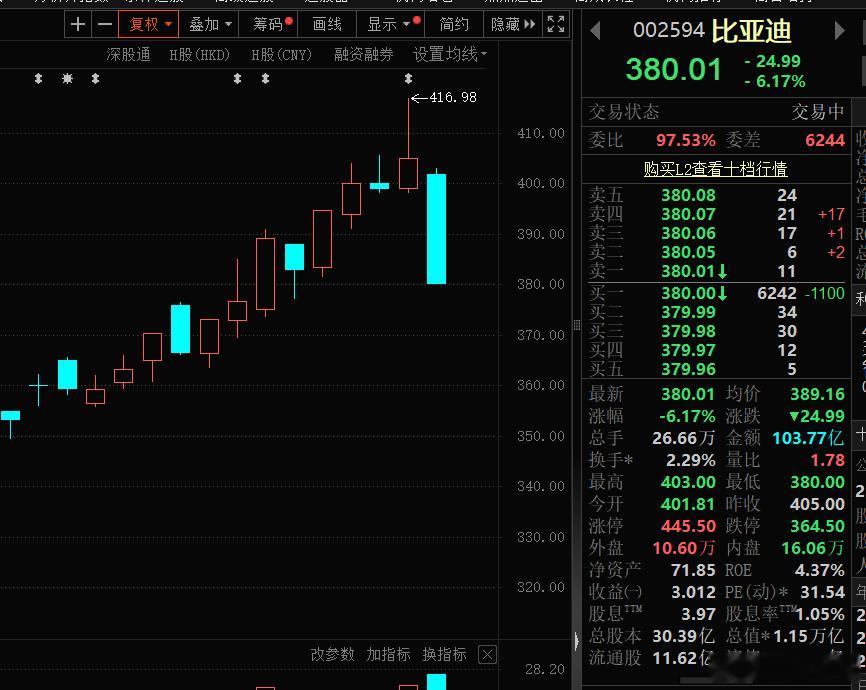
Task: Click PE(动) value 31.54
Action: click(x=822, y=592)
